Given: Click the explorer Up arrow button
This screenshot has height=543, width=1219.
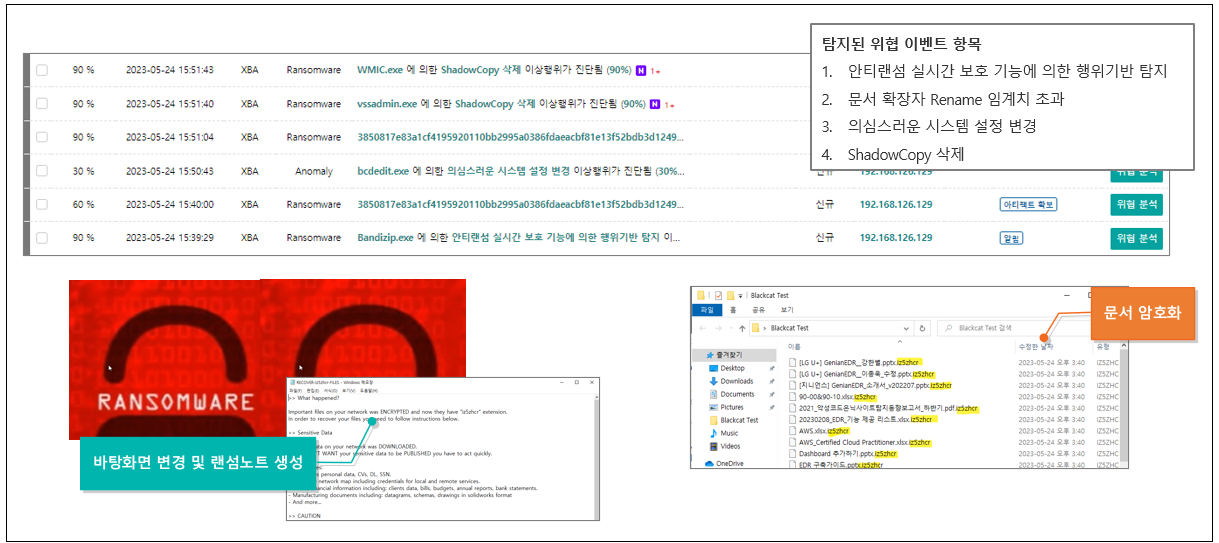Looking at the screenshot, I should tap(742, 328).
